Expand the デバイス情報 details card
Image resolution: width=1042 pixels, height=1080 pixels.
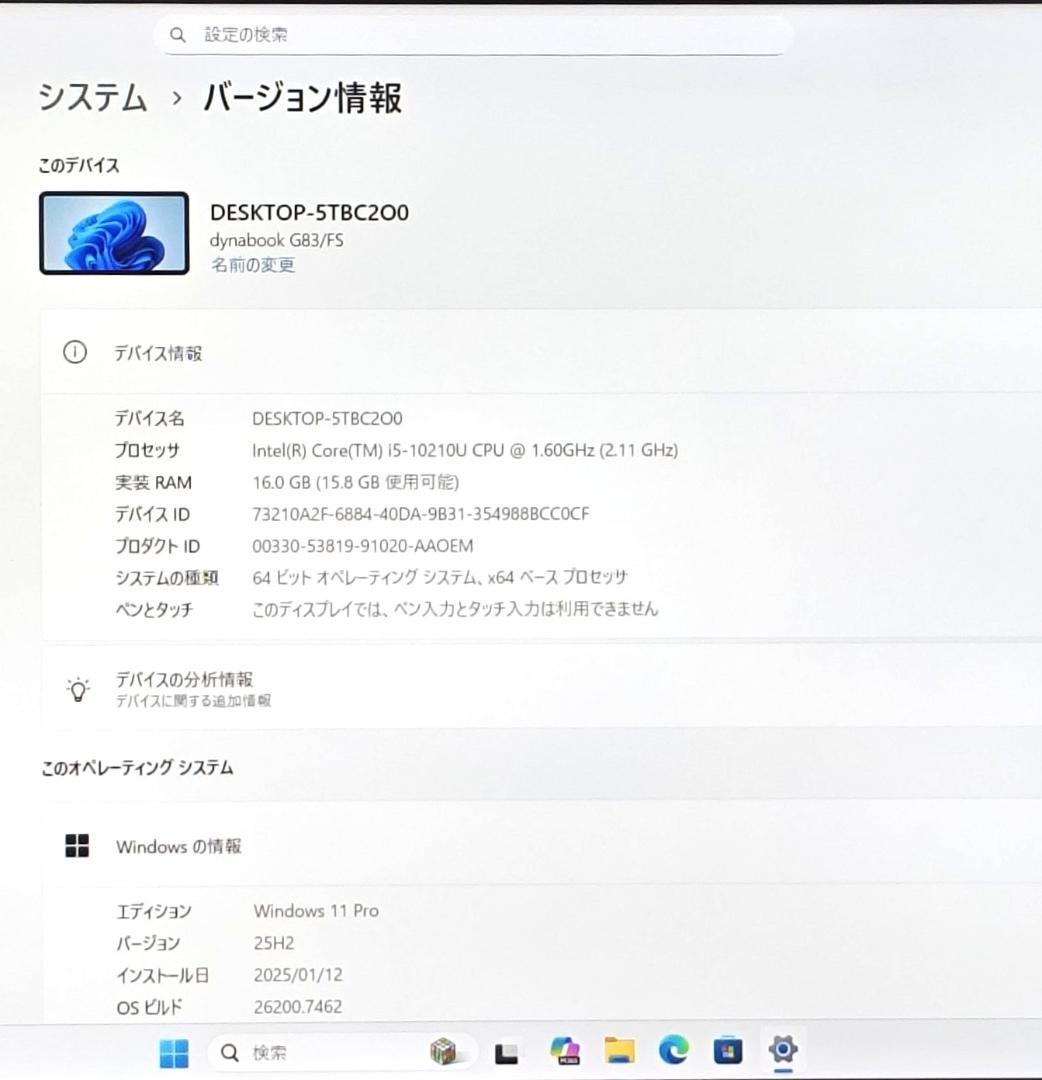tap(540, 353)
